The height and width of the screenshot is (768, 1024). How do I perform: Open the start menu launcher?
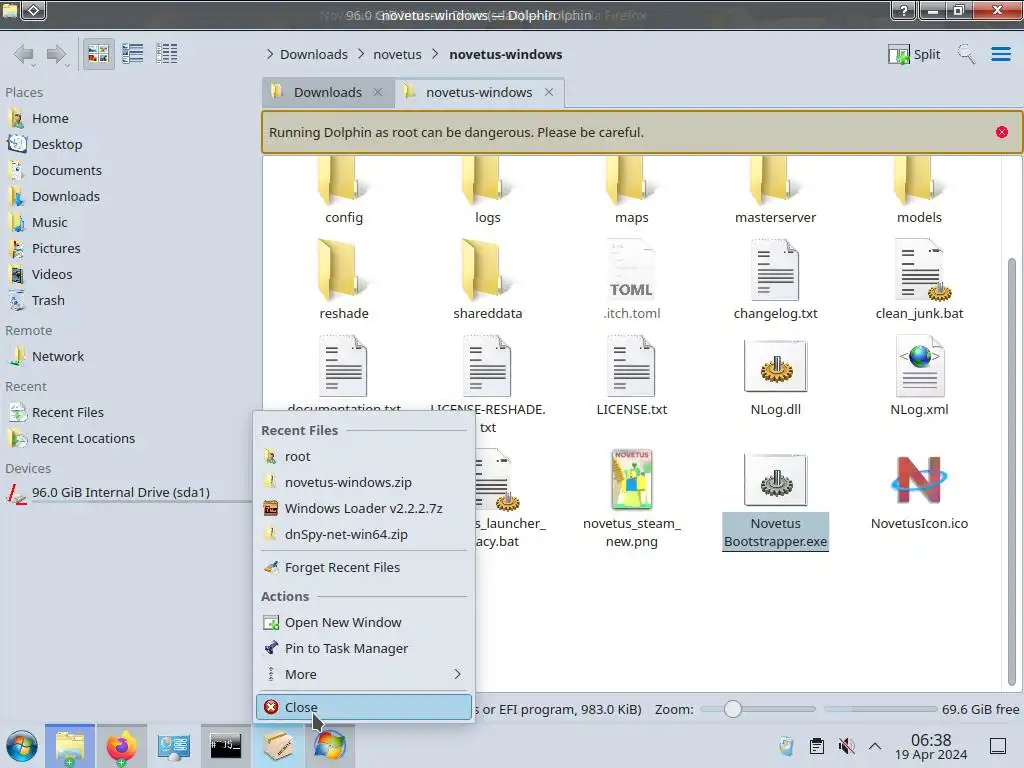point(22,746)
